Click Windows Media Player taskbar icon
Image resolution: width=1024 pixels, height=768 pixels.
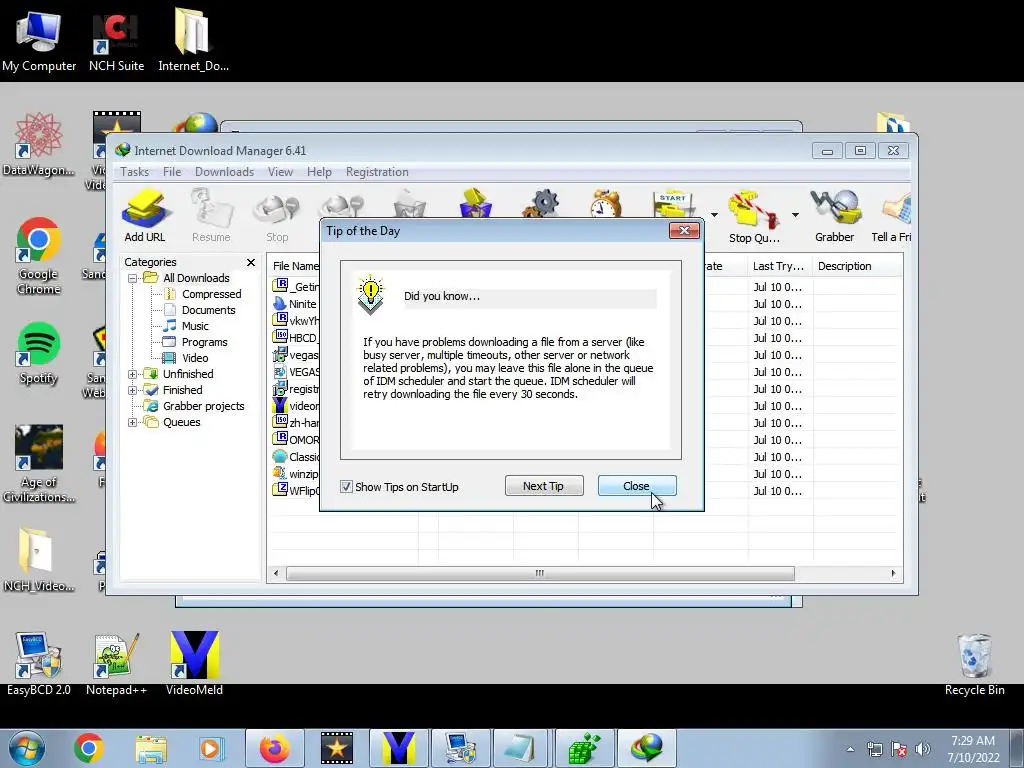(211, 748)
